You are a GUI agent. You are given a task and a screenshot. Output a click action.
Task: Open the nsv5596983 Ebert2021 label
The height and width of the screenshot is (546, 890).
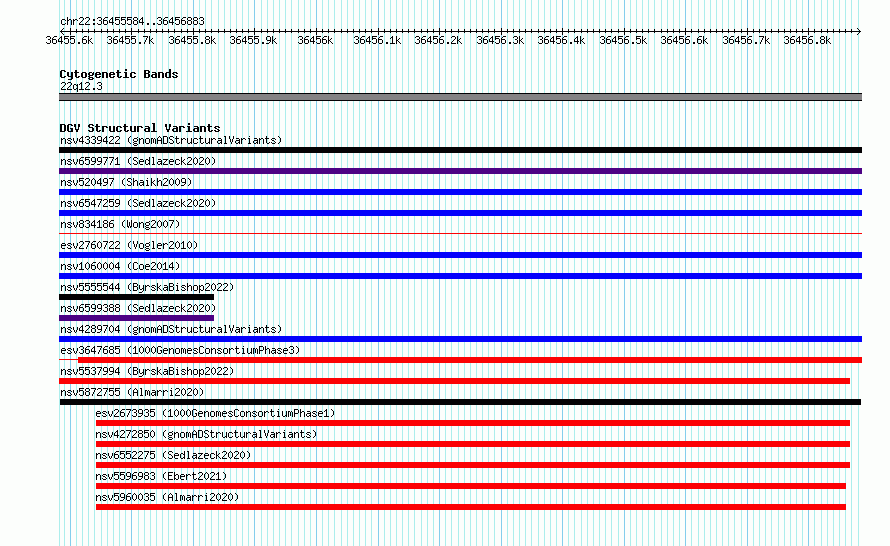(x=161, y=476)
